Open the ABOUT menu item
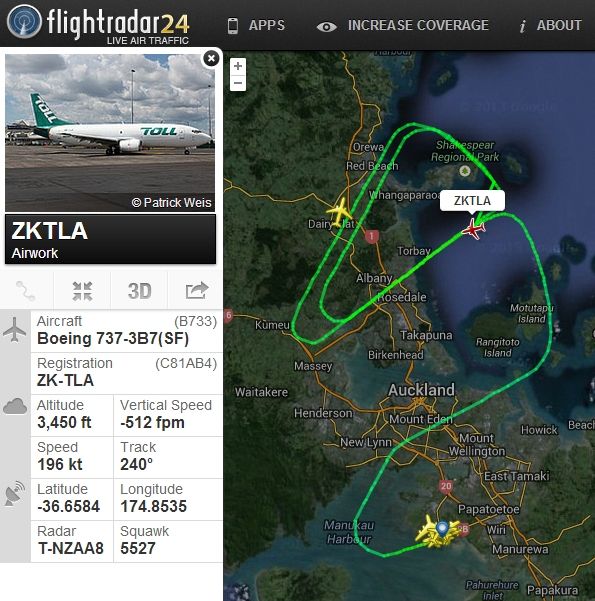595x601 pixels. (551, 25)
